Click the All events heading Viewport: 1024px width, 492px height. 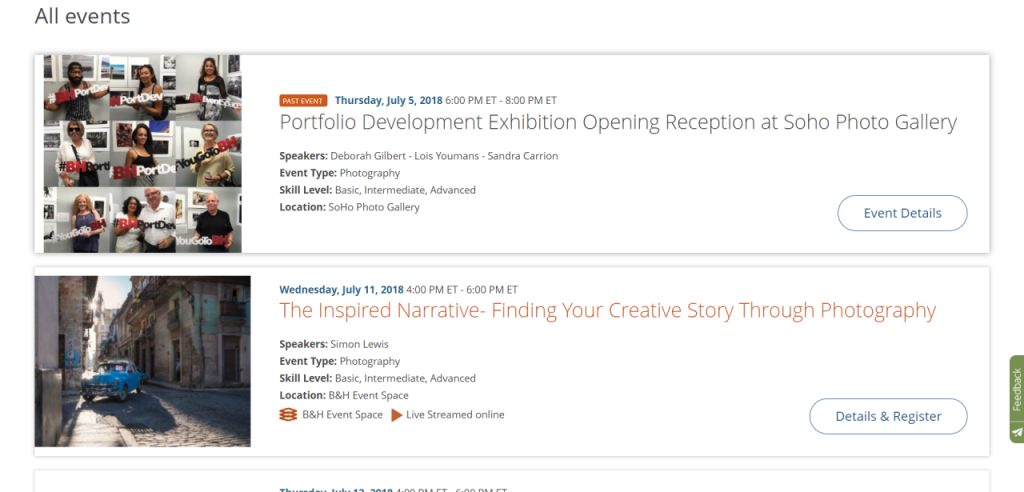pos(82,17)
